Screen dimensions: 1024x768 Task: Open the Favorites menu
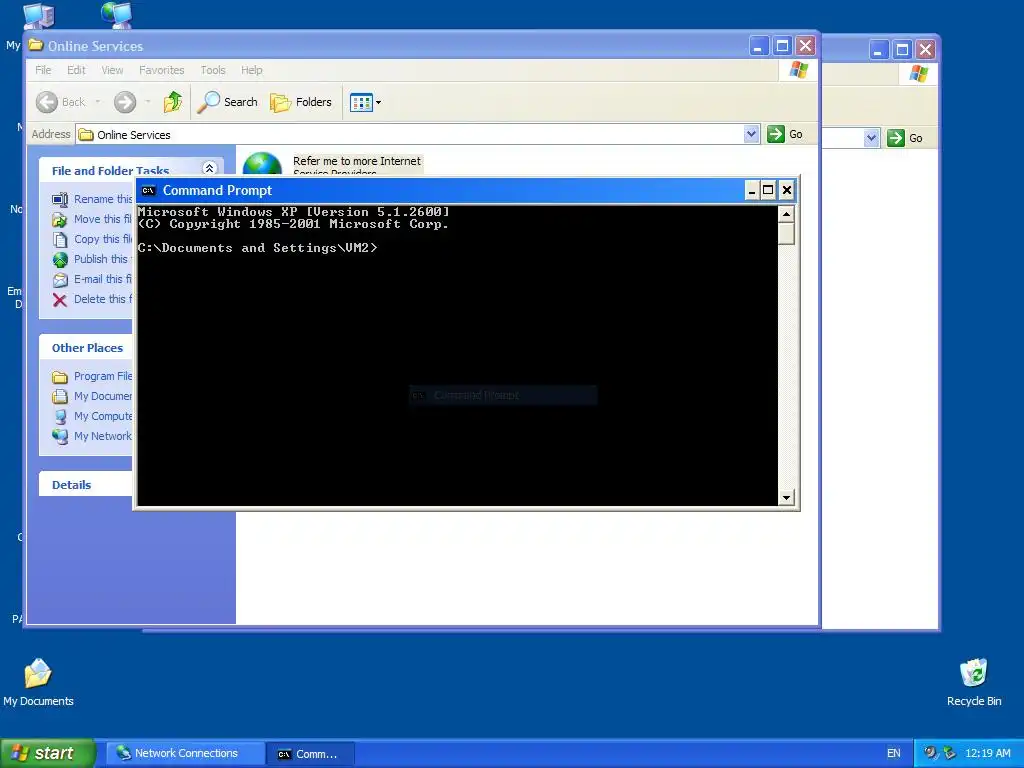click(161, 70)
